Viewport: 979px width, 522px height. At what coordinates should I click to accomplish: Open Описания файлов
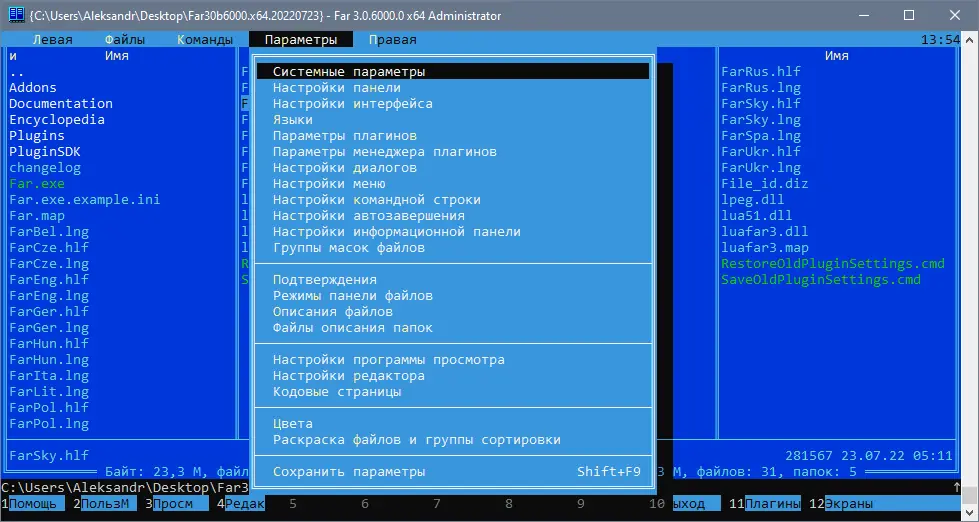[453, 312]
